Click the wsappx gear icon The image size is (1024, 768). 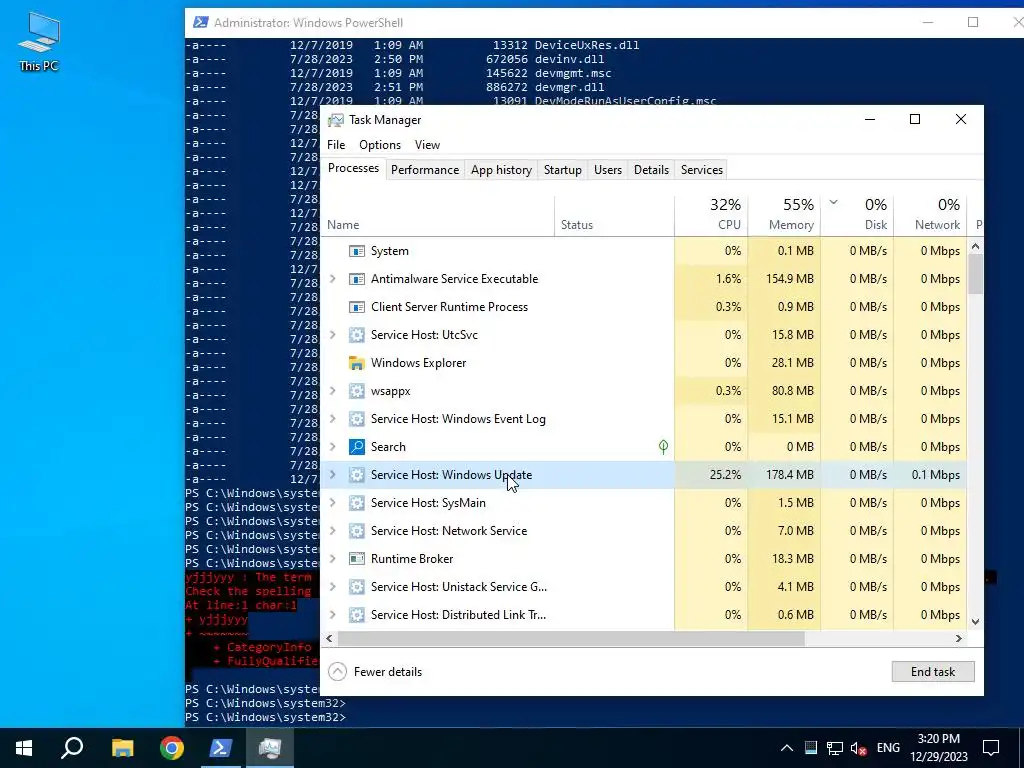(x=357, y=391)
